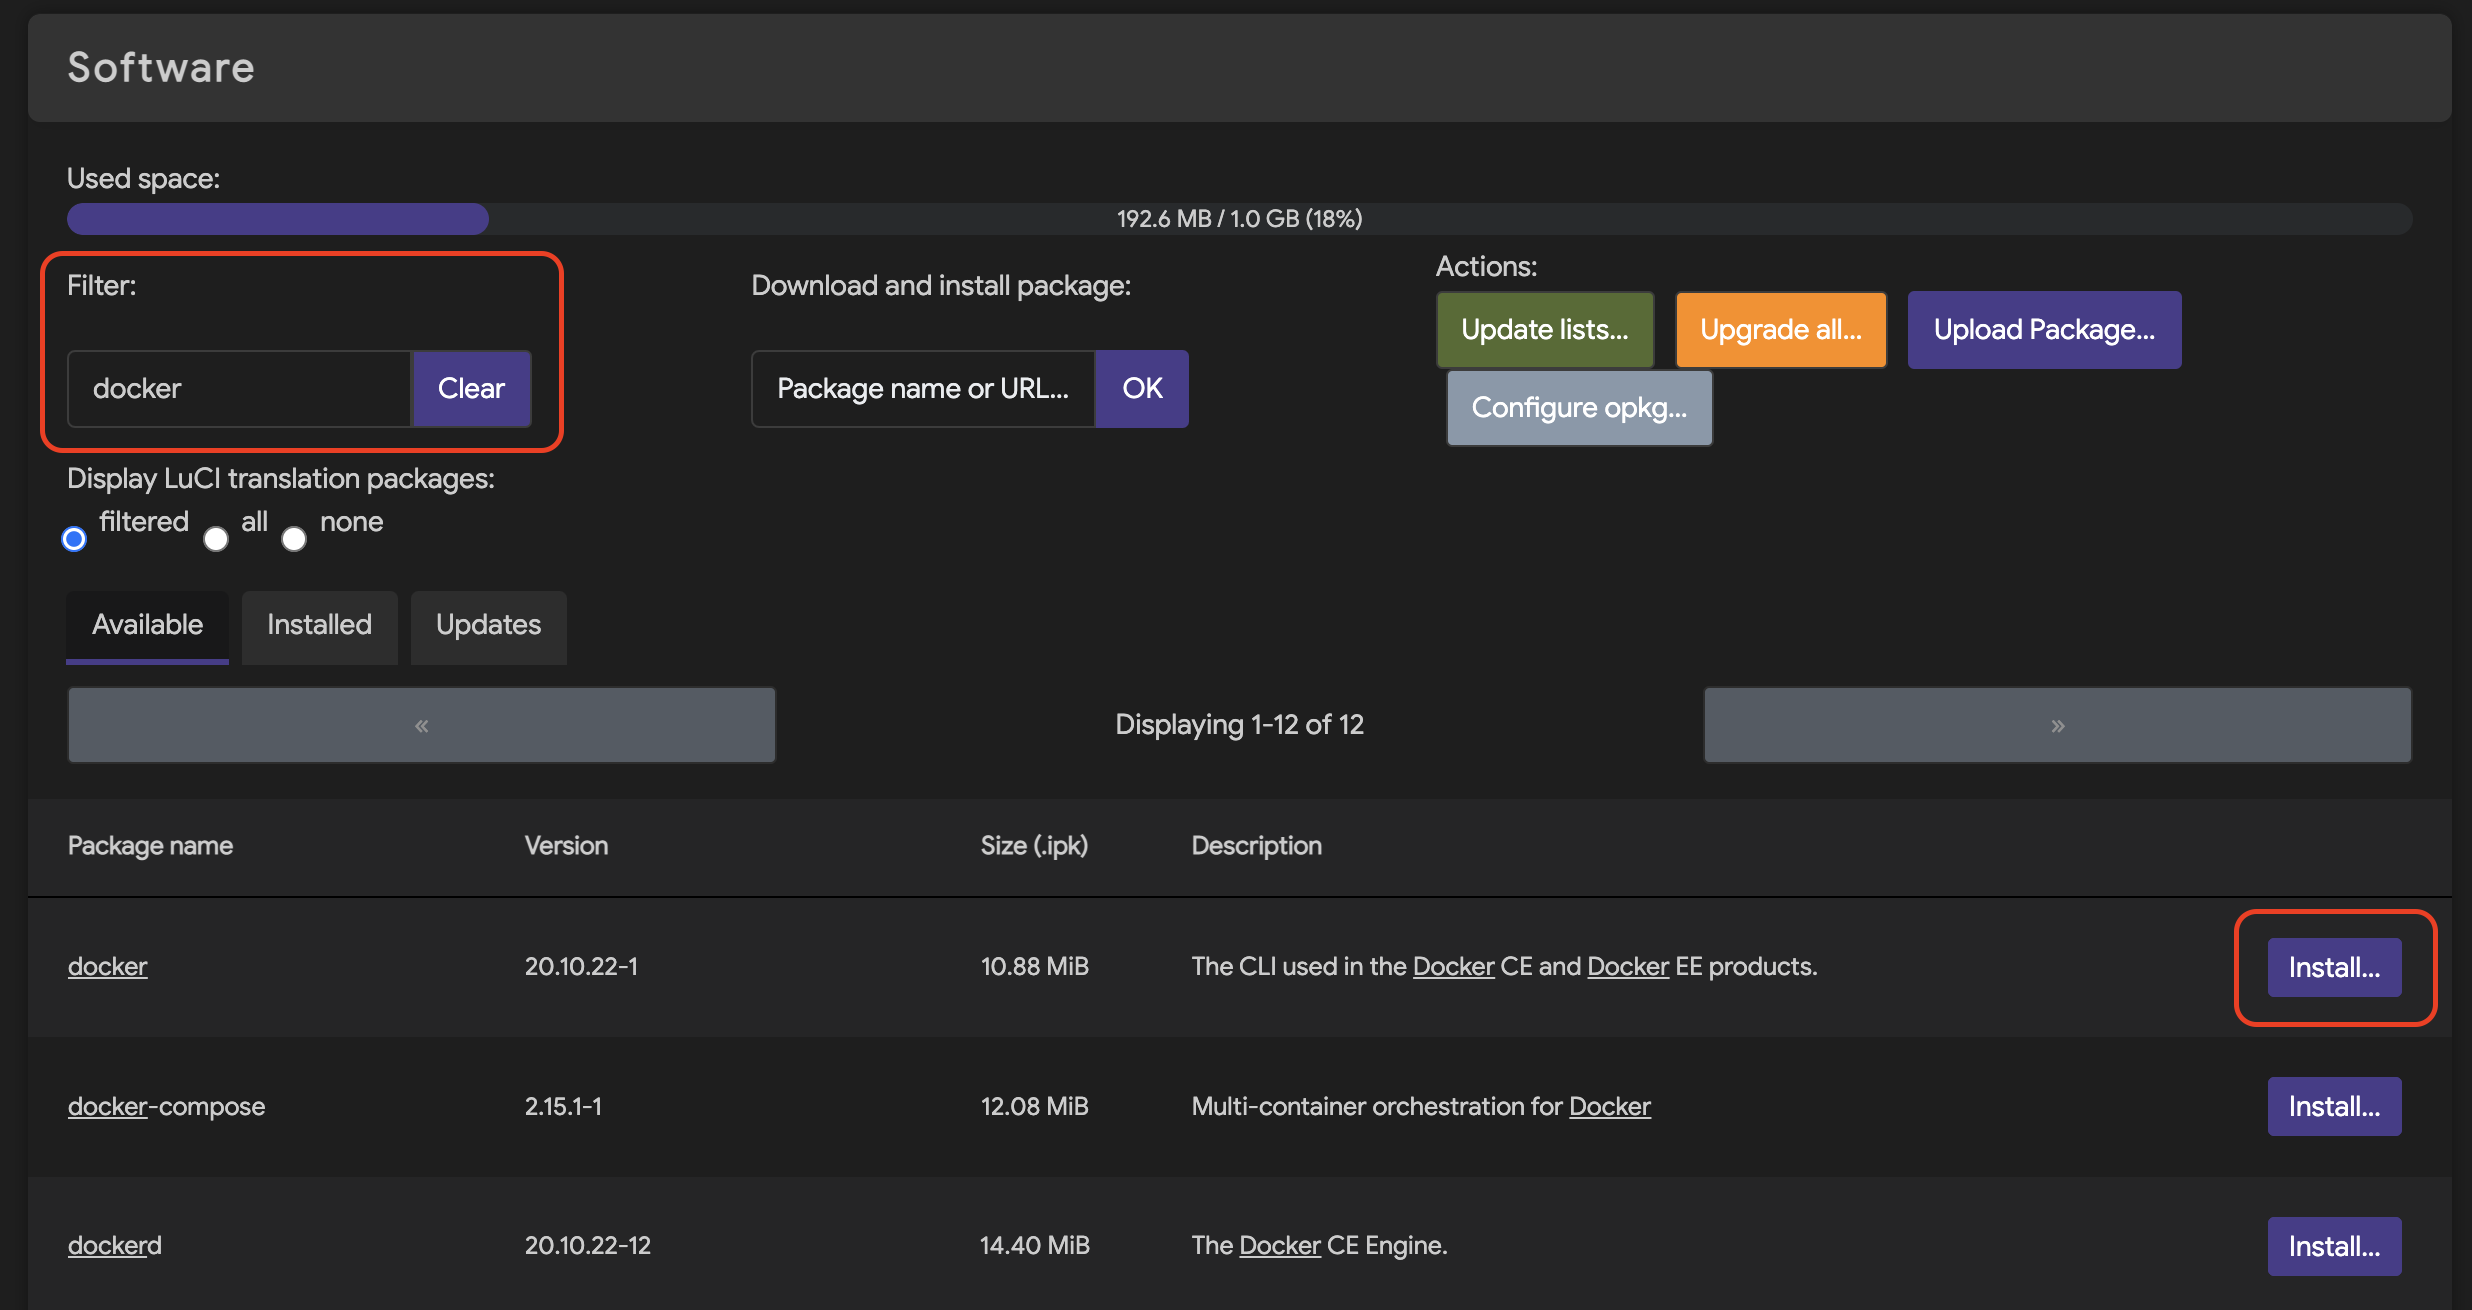The width and height of the screenshot is (2472, 1310).
Task: Clear the docker filter text
Action: click(x=472, y=388)
